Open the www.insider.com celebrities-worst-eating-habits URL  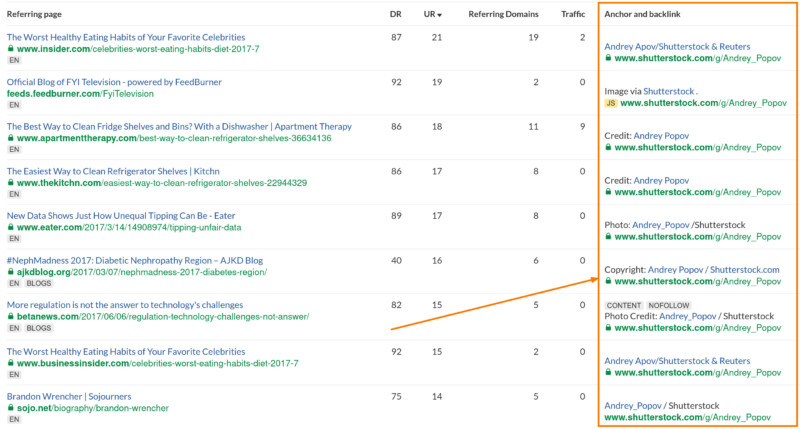(x=138, y=49)
